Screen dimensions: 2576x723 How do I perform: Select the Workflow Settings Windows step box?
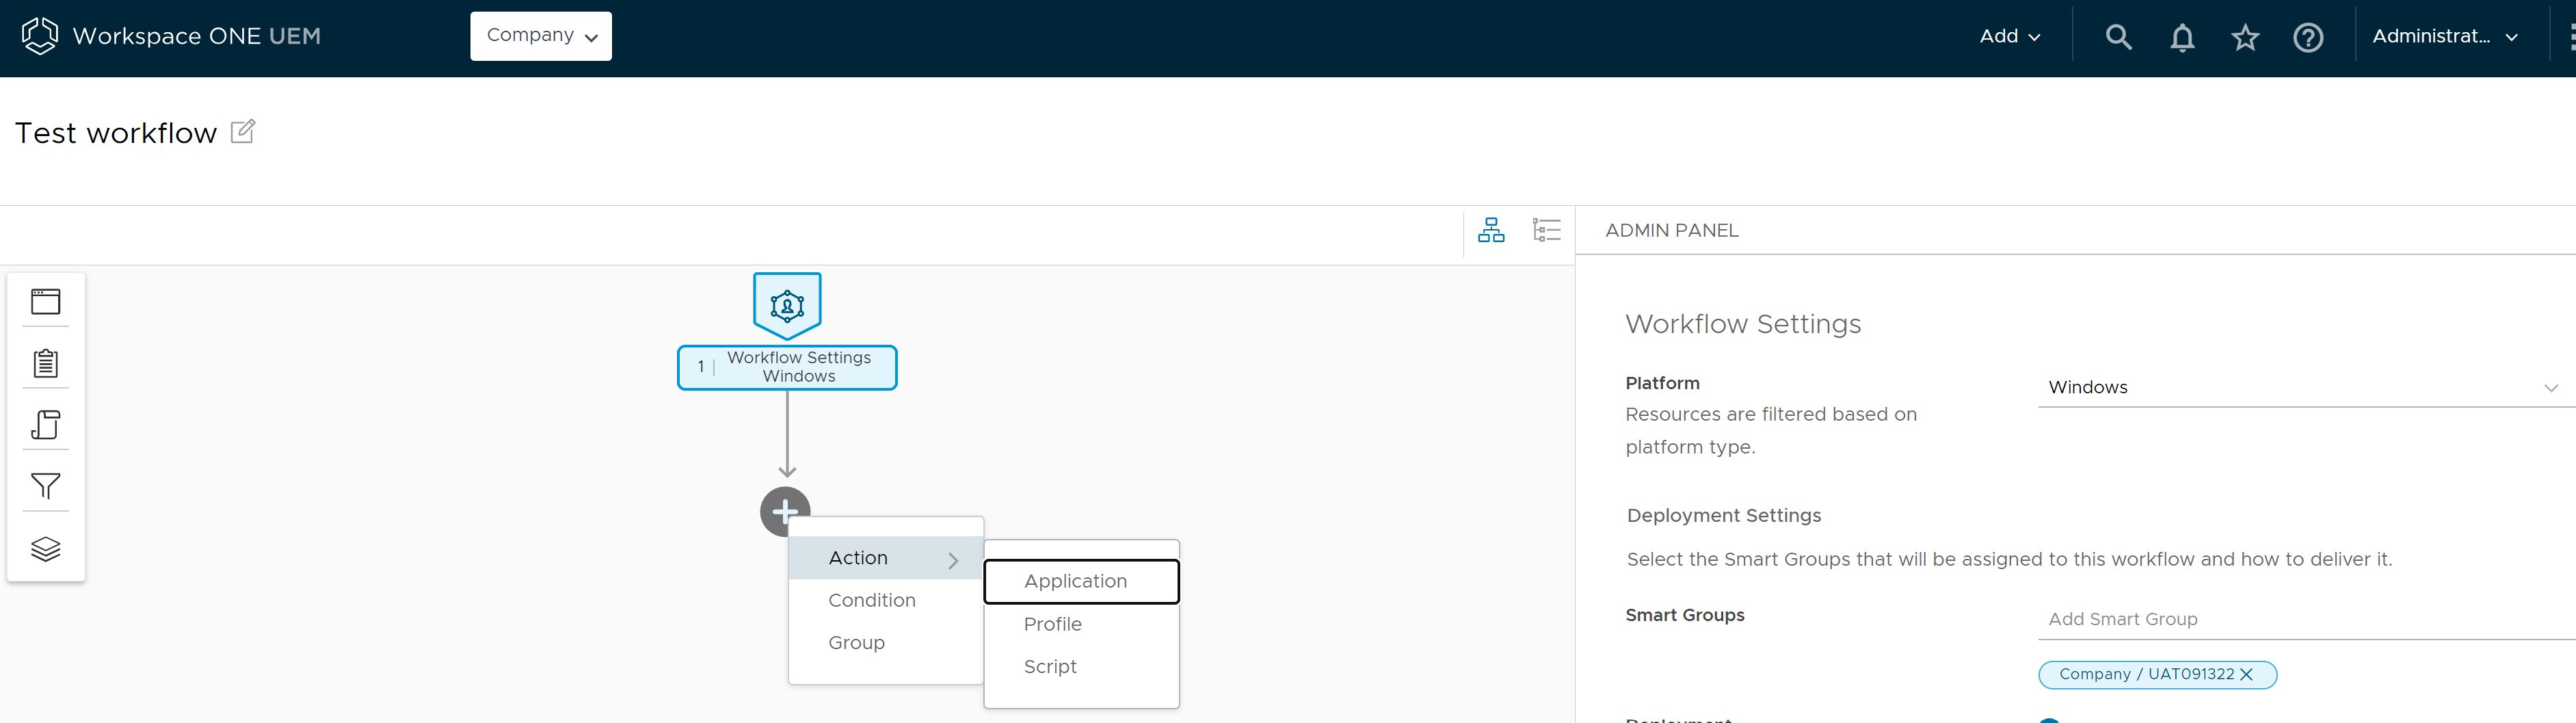[x=787, y=367]
